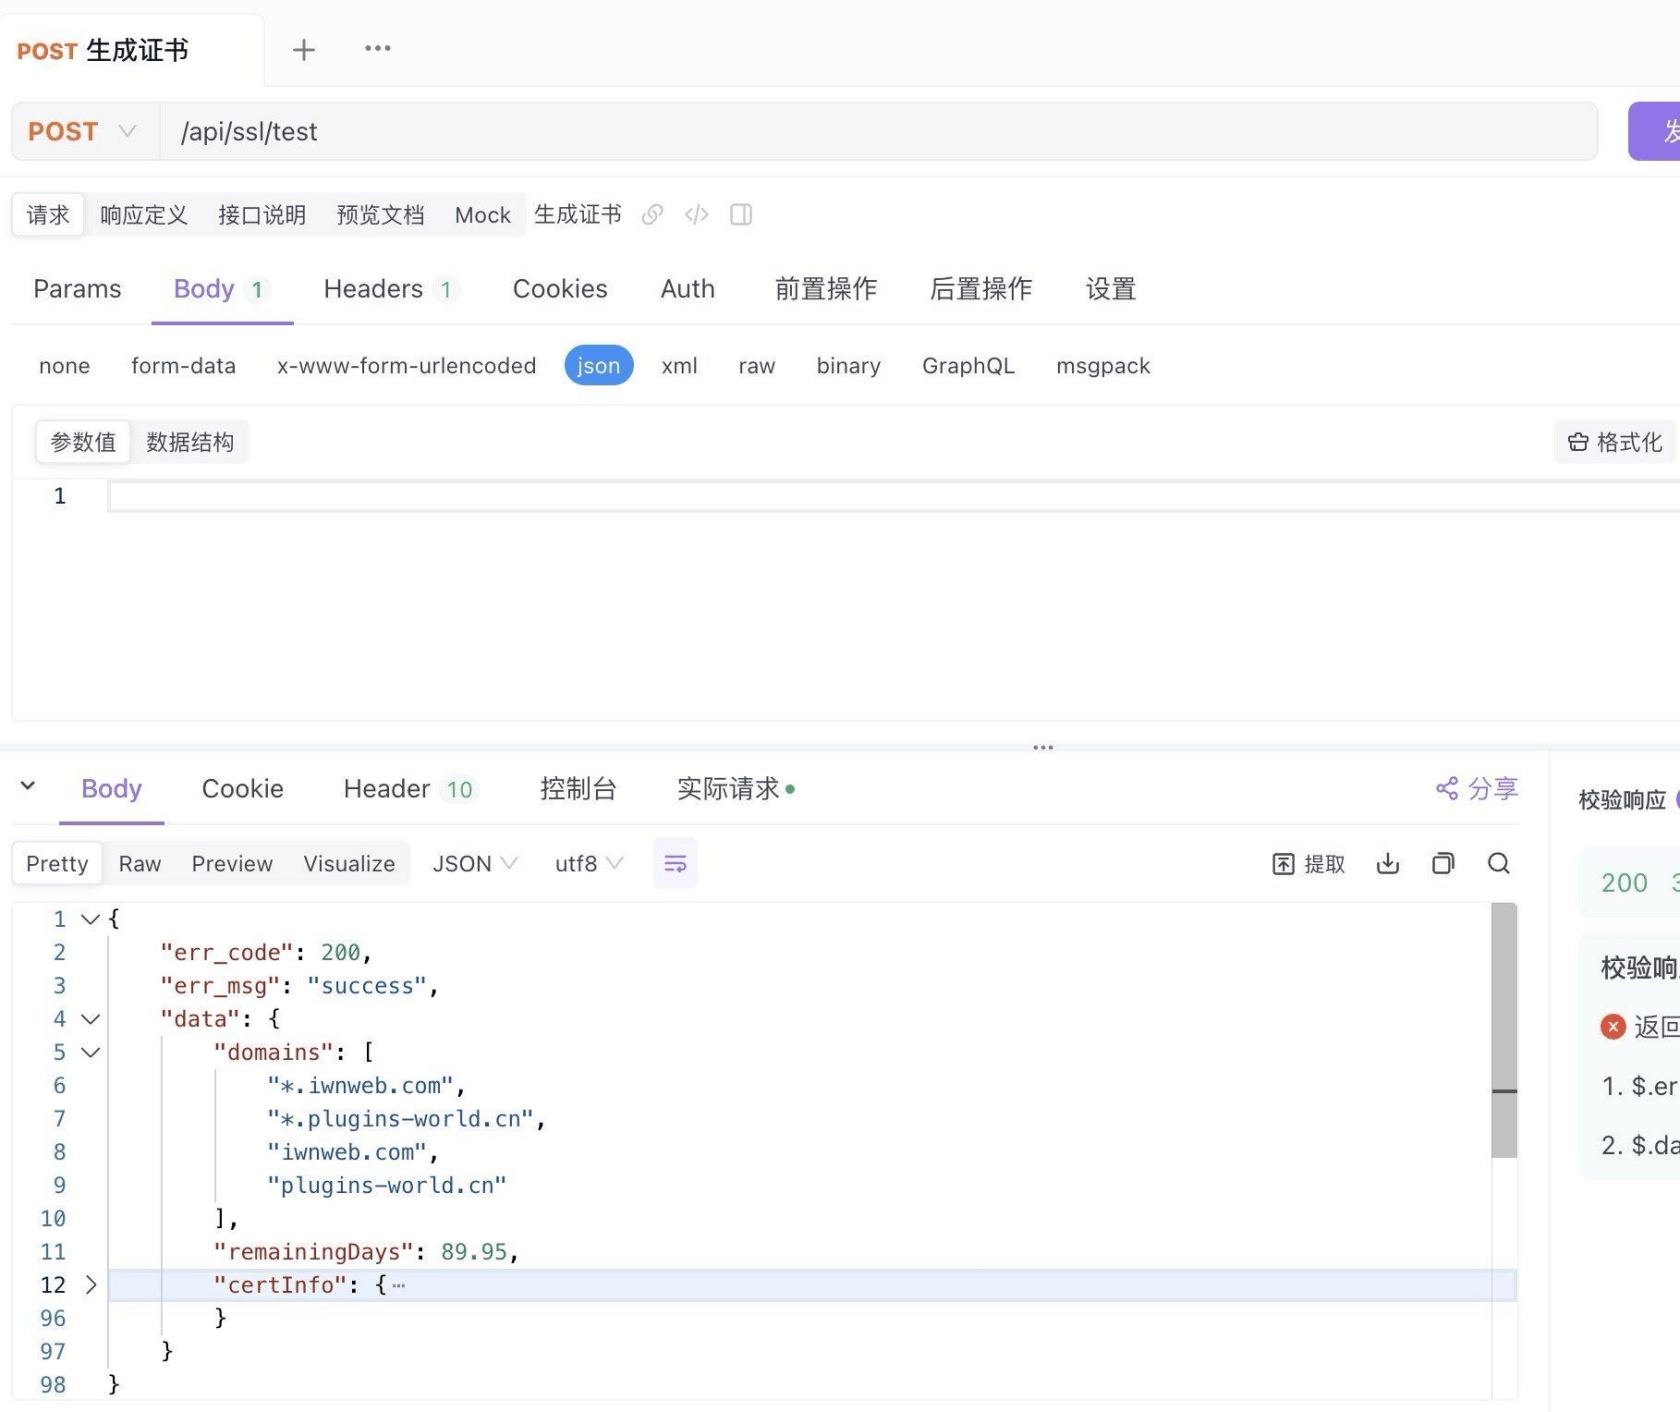Open the request Cookies tab
The image size is (1680, 1412).
560,289
